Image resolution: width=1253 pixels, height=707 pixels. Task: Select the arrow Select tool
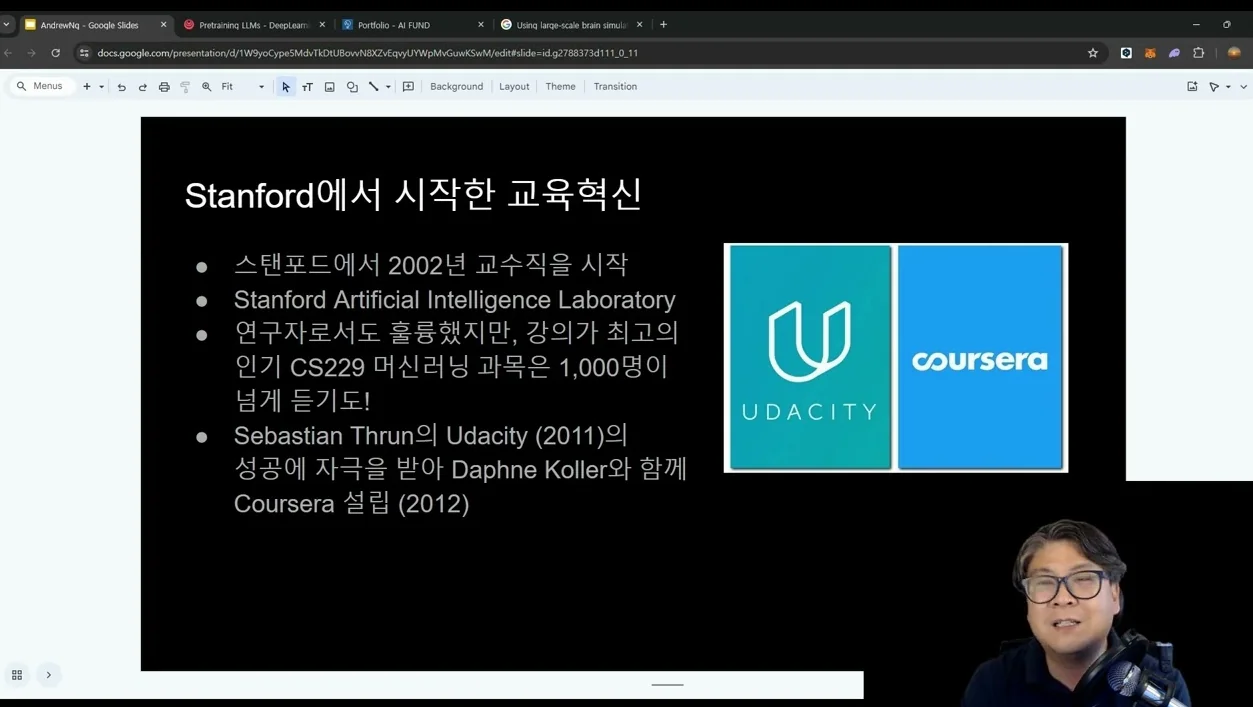(286, 87)
